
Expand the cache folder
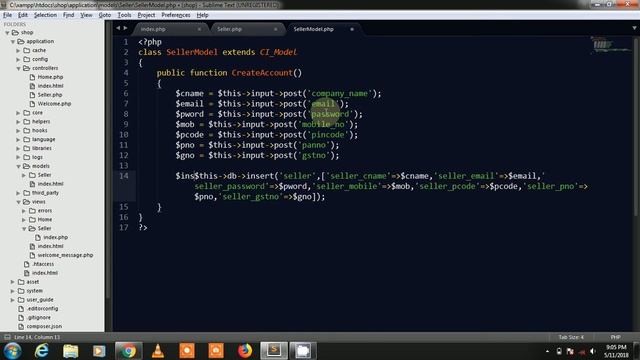pos(18,51)
